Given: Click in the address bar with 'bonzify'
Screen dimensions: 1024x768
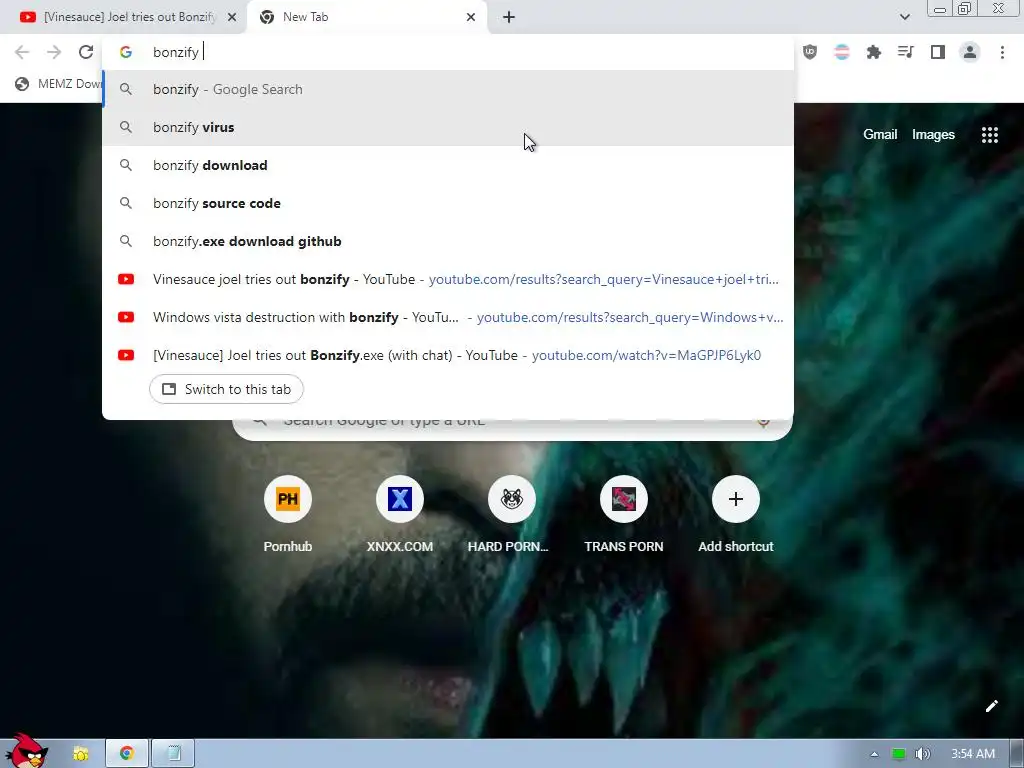Looking at the screenshot, I should [x=448, y=52].
